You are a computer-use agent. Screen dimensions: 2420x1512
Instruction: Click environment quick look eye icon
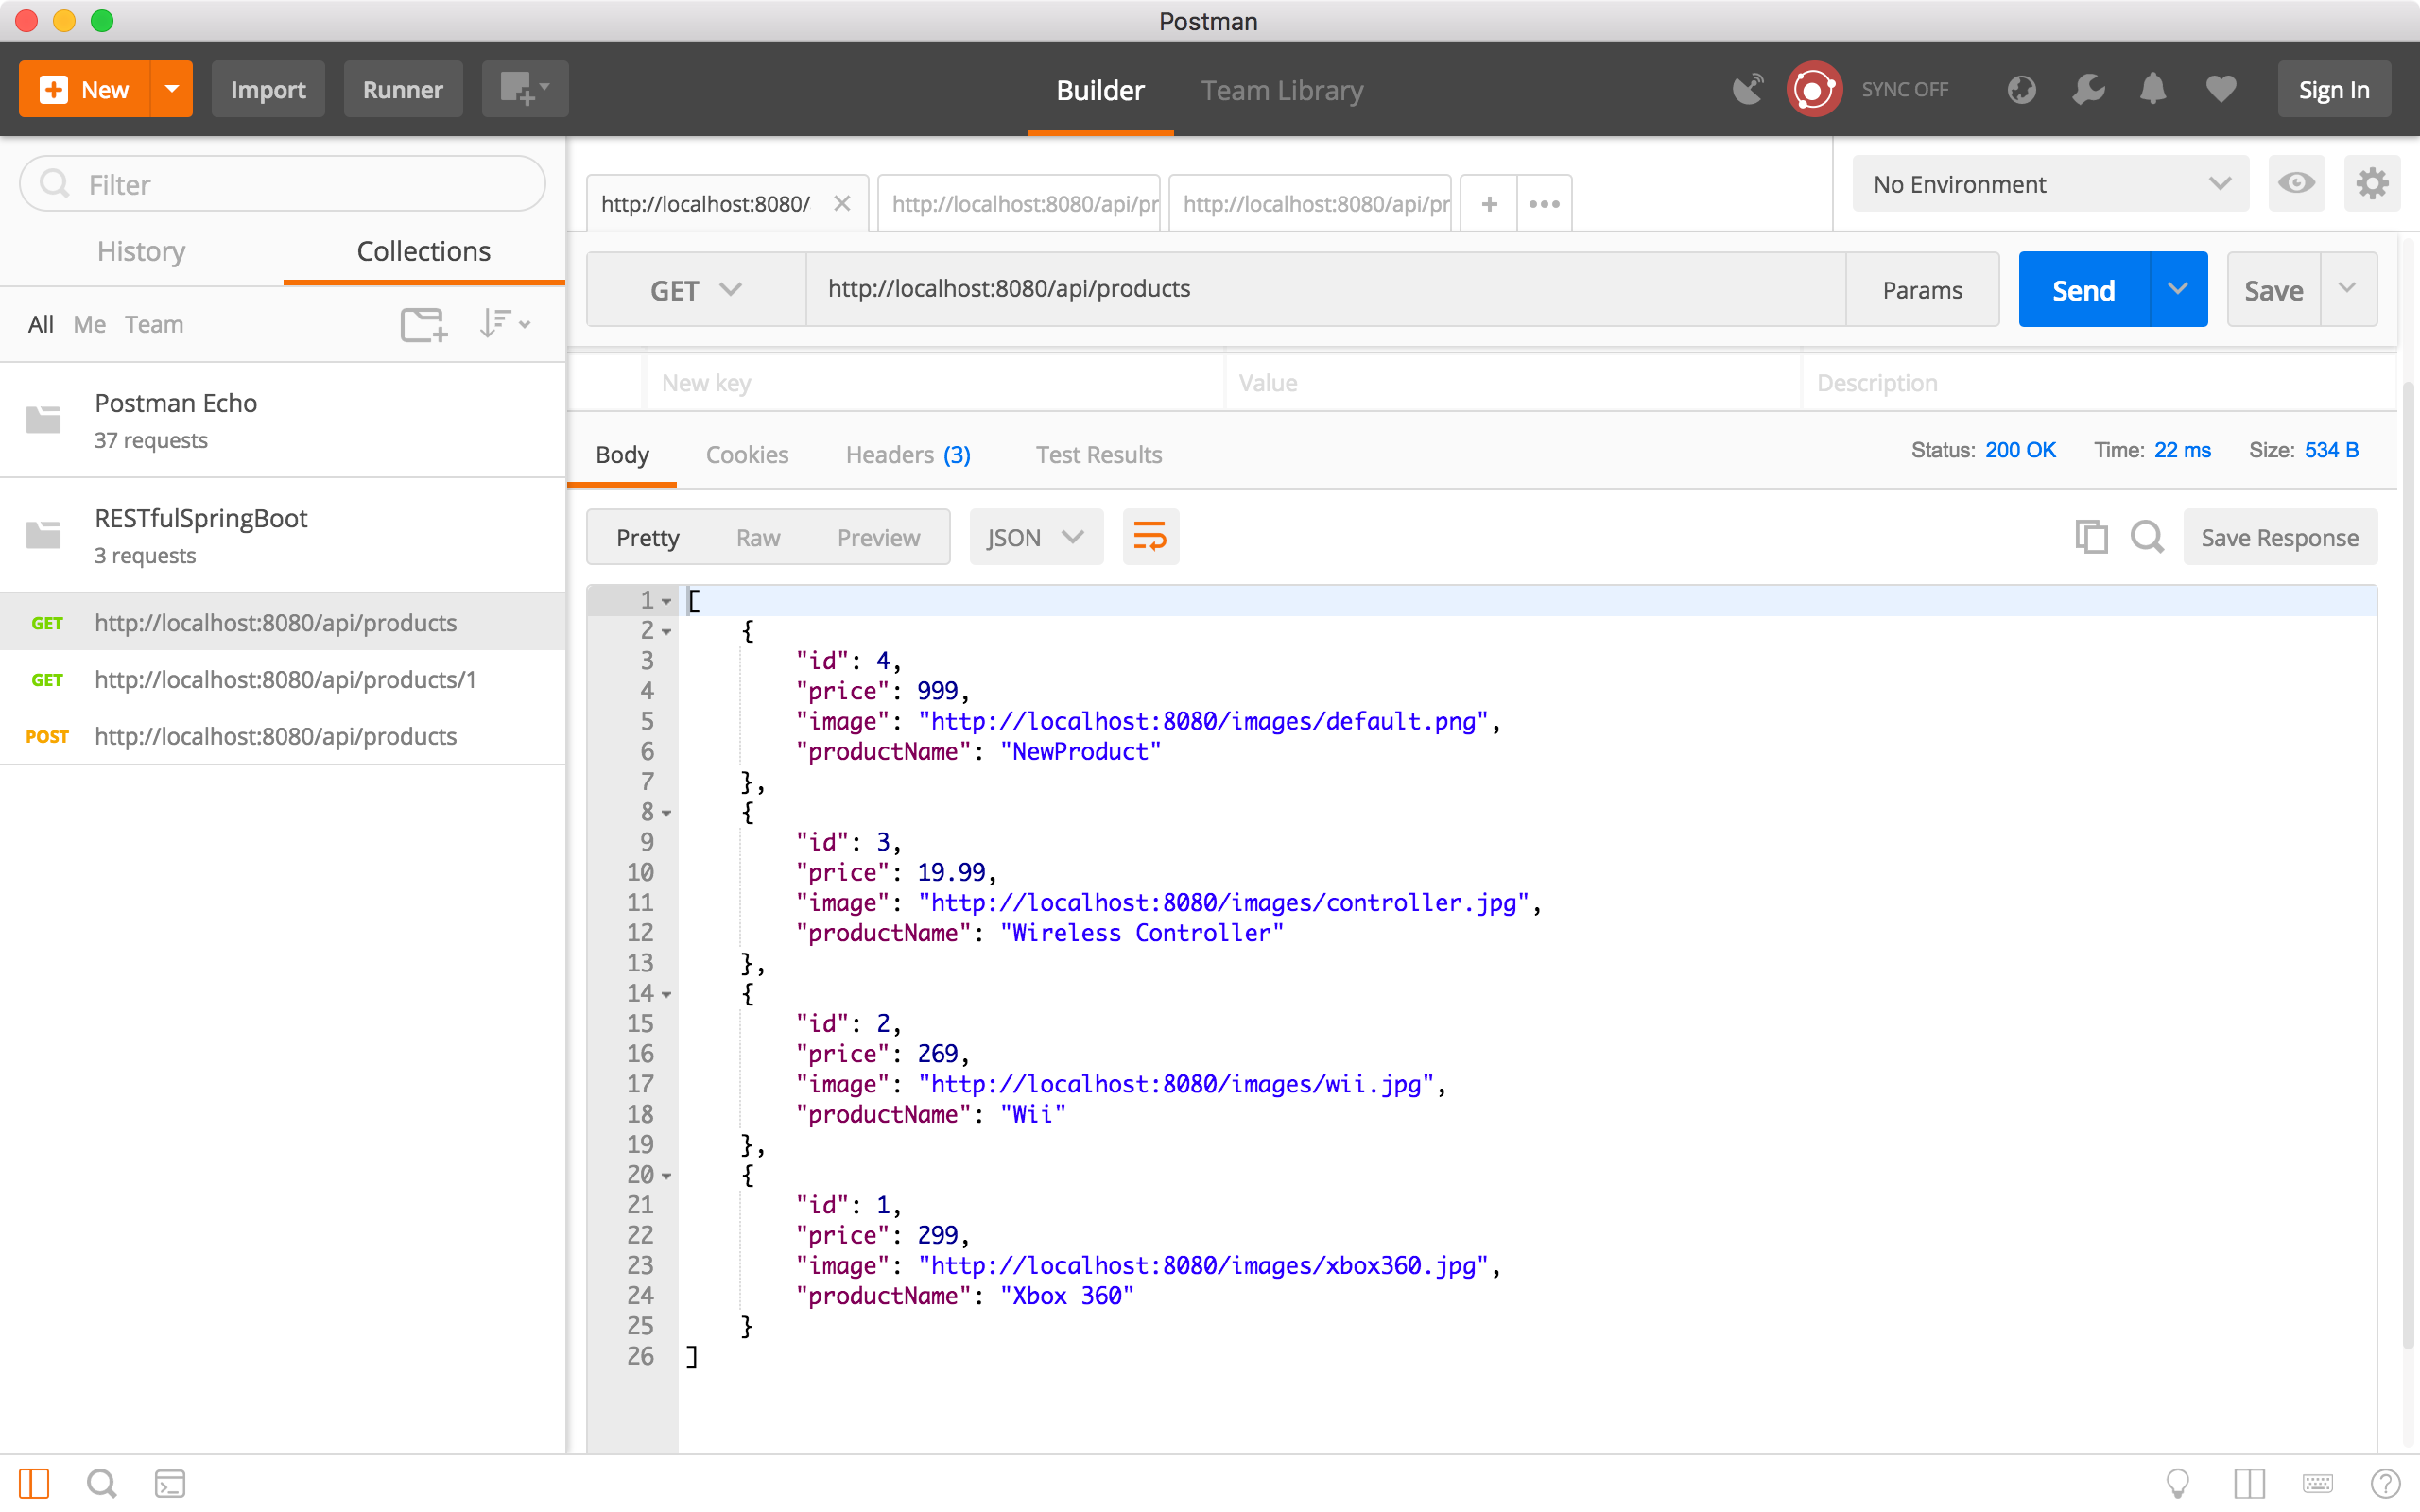tap(2296, 183)
